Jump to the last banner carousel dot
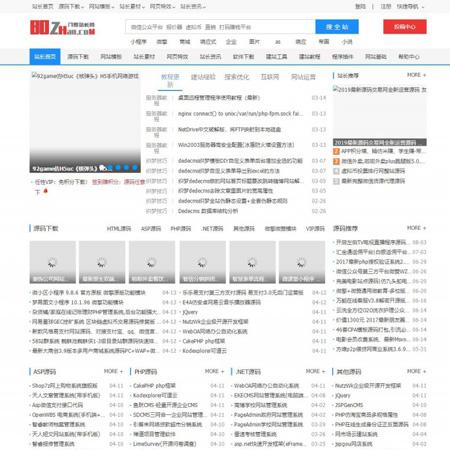 click(x=135, y=168)
